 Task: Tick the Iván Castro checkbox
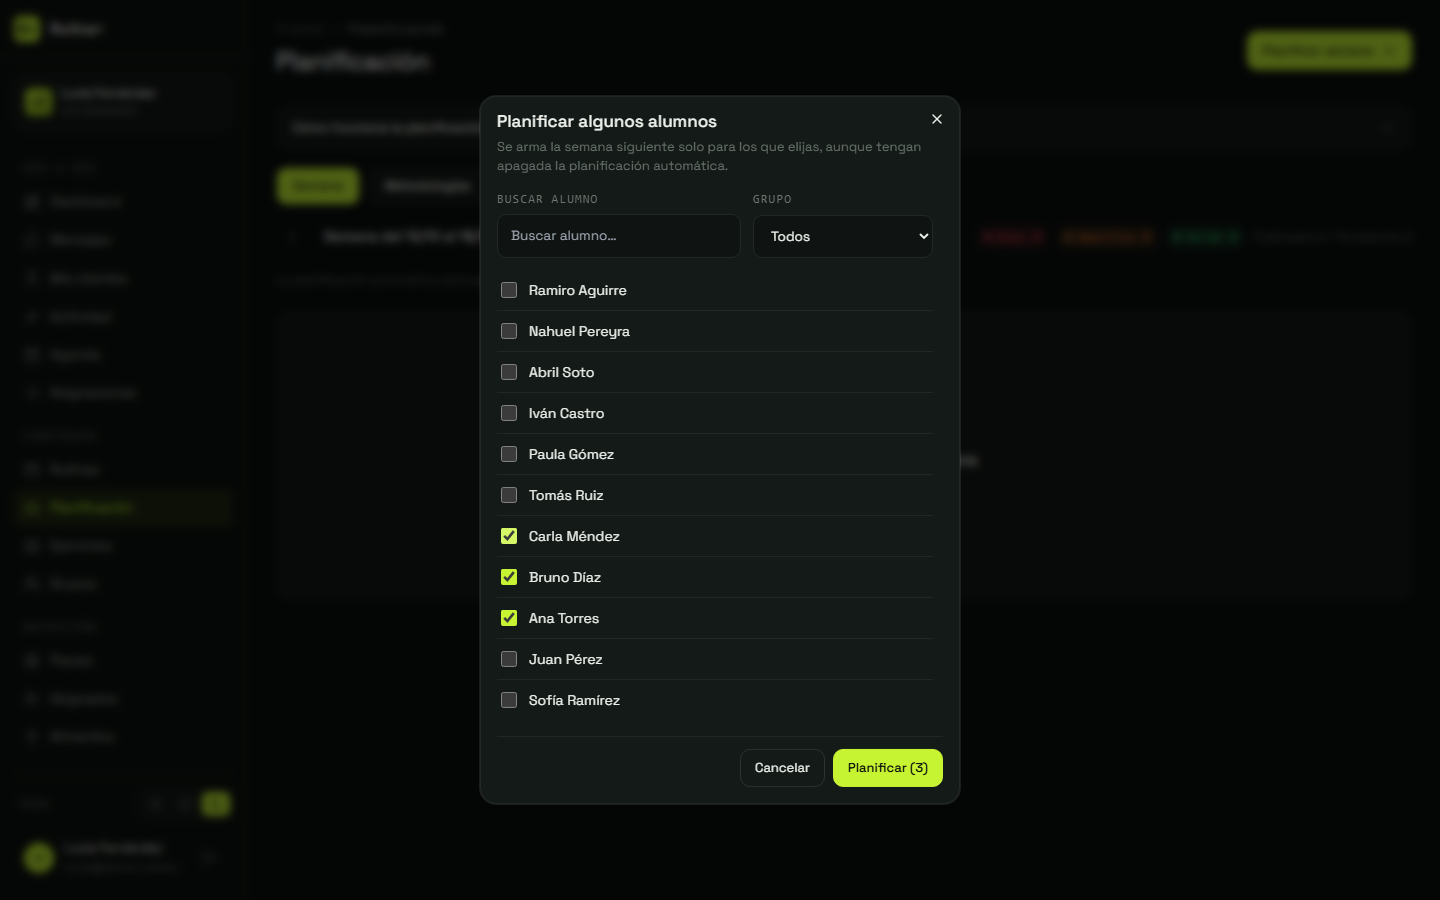(509, 413)
